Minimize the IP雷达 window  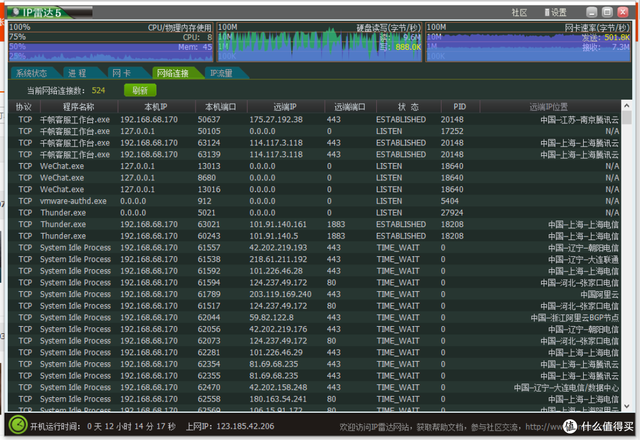[x=591, y=12]
